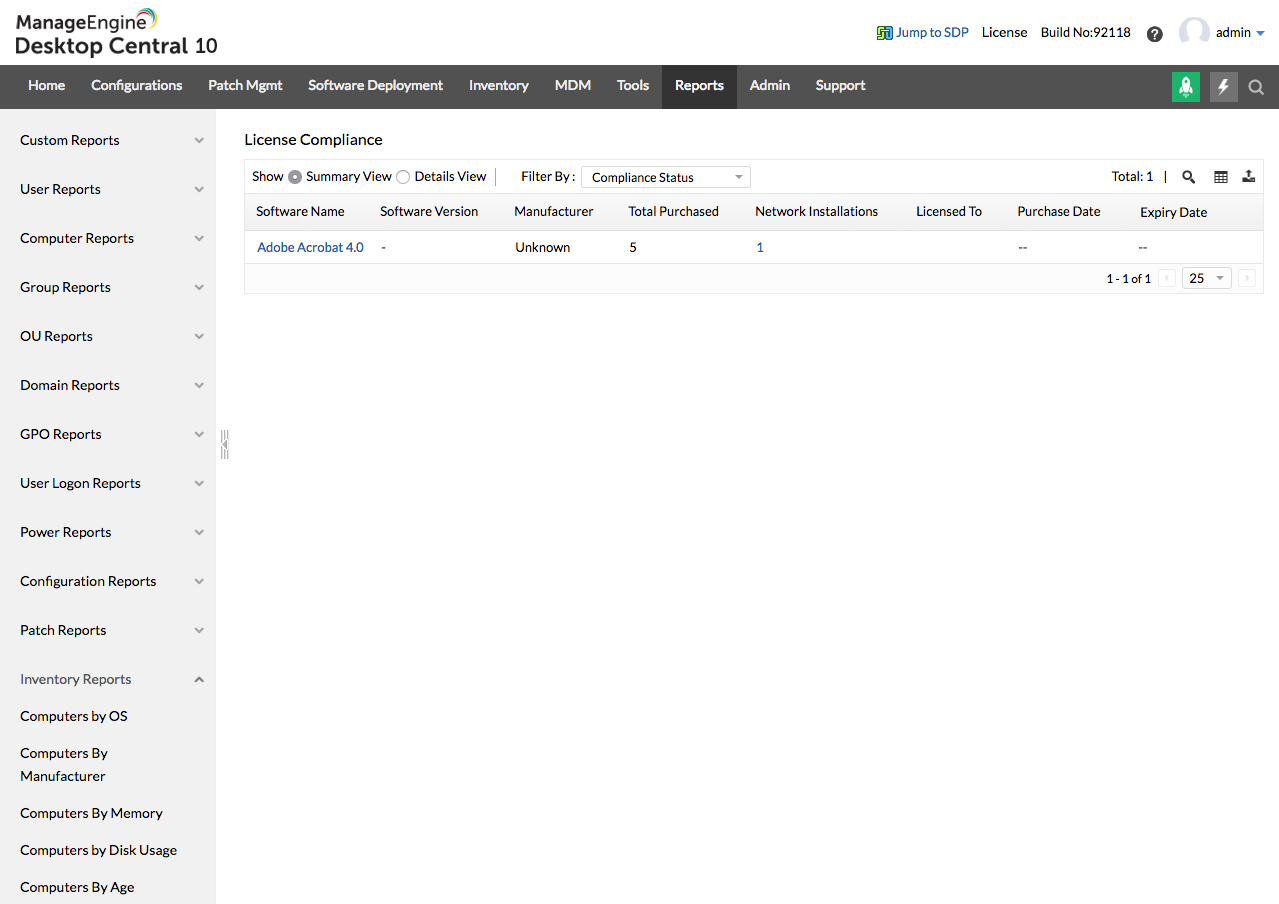Expand OU Reports section
Viewport: 1279px width, 904px height.
pos(108,336)
